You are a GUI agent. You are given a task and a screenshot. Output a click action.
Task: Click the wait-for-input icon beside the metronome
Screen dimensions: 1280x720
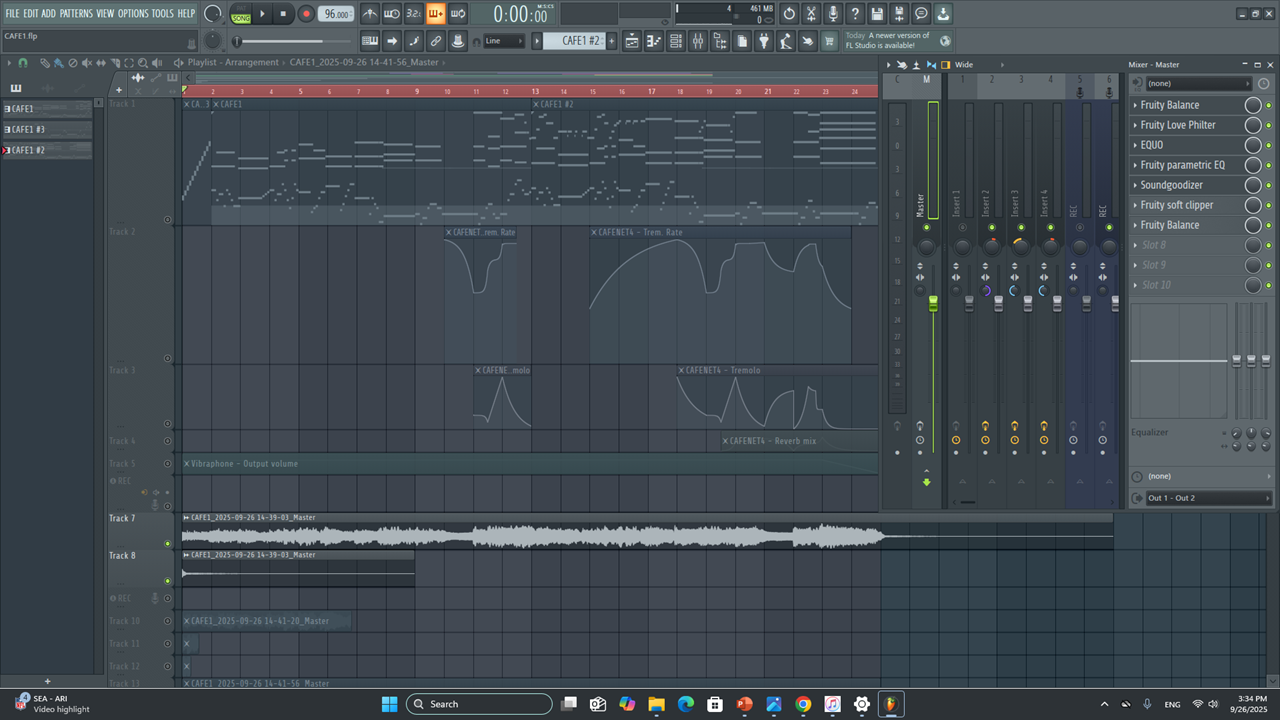tap(392, 14)
